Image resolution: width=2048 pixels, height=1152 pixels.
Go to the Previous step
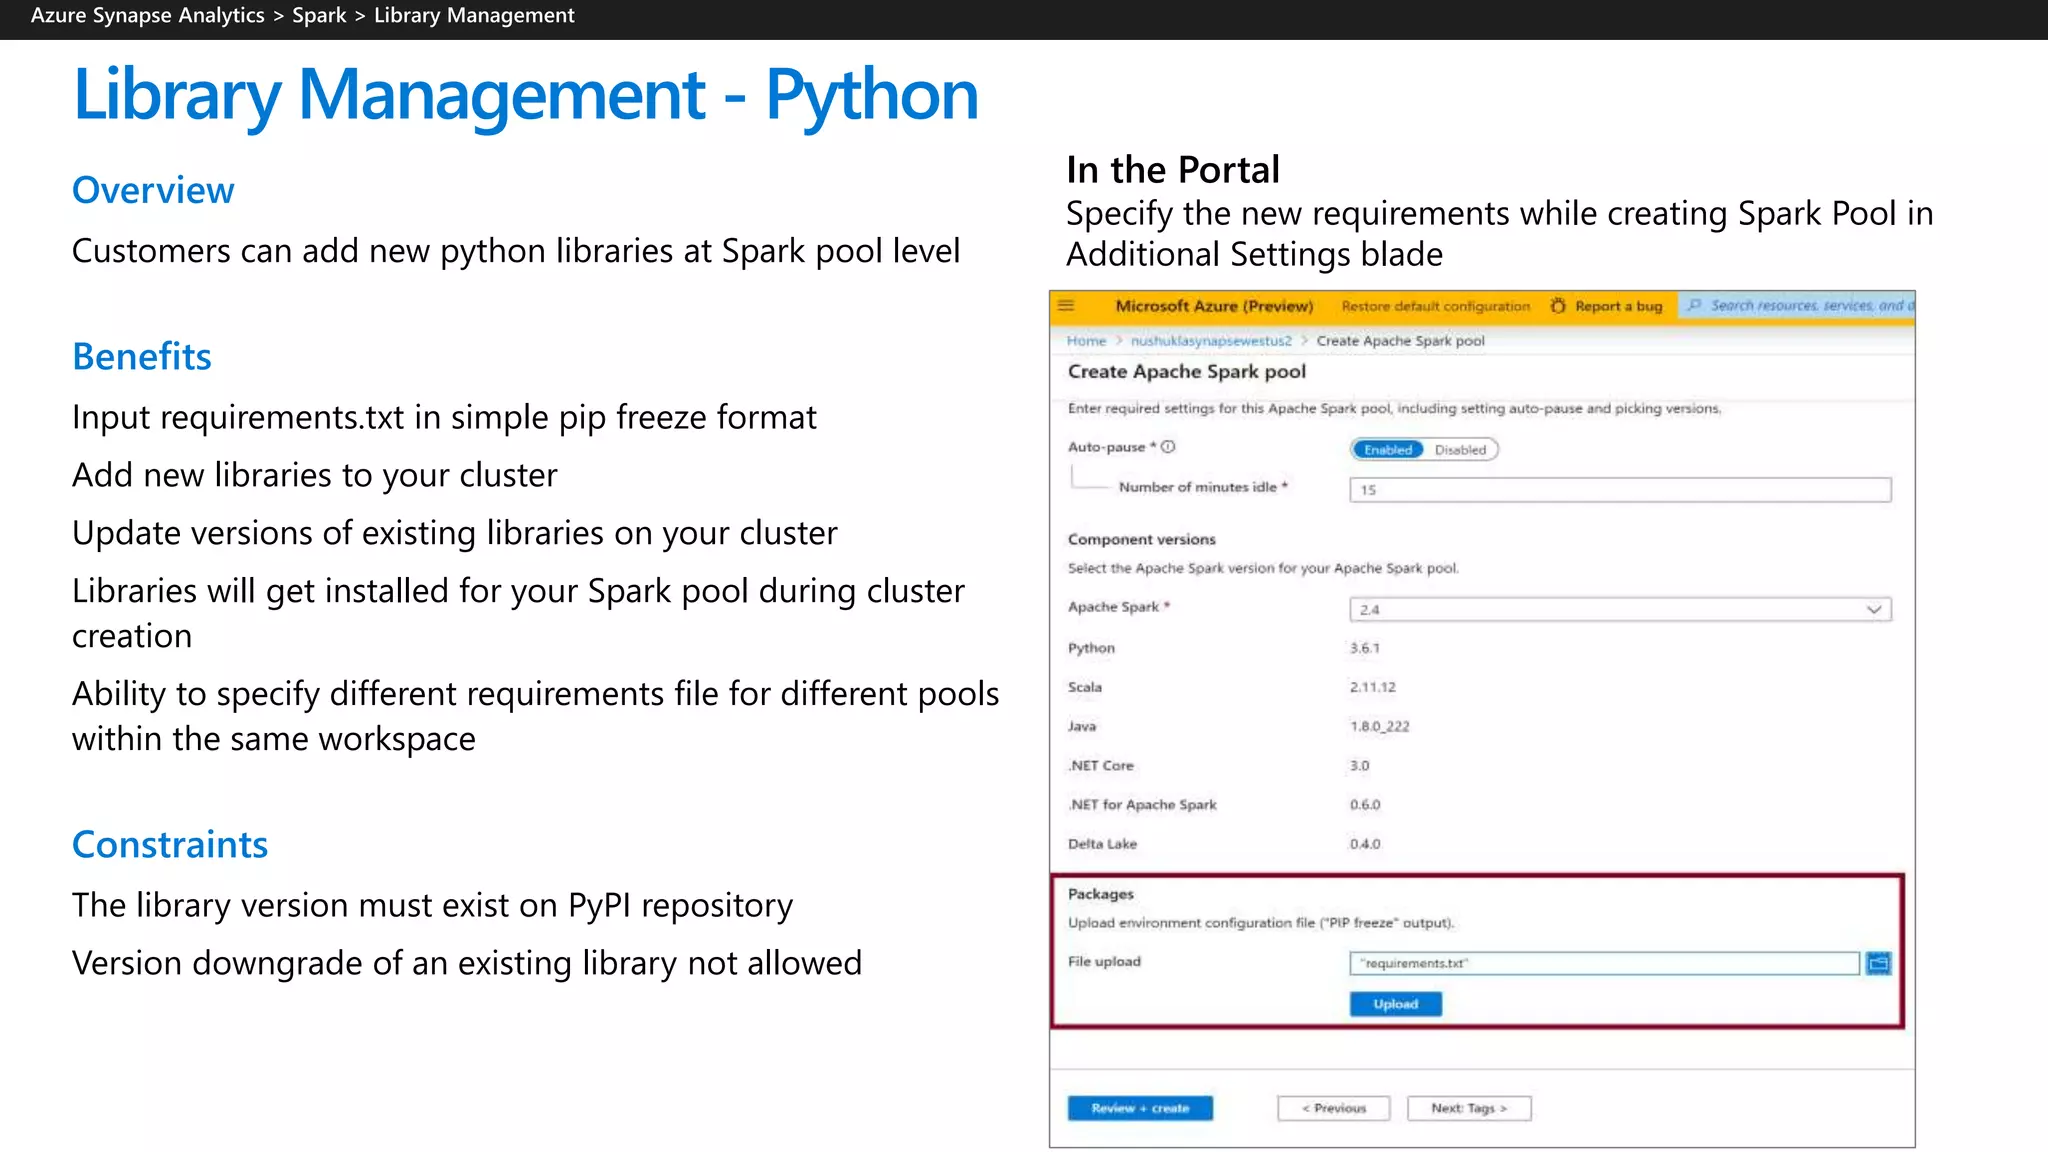pyautogui.click(x=1334, y=1108)
